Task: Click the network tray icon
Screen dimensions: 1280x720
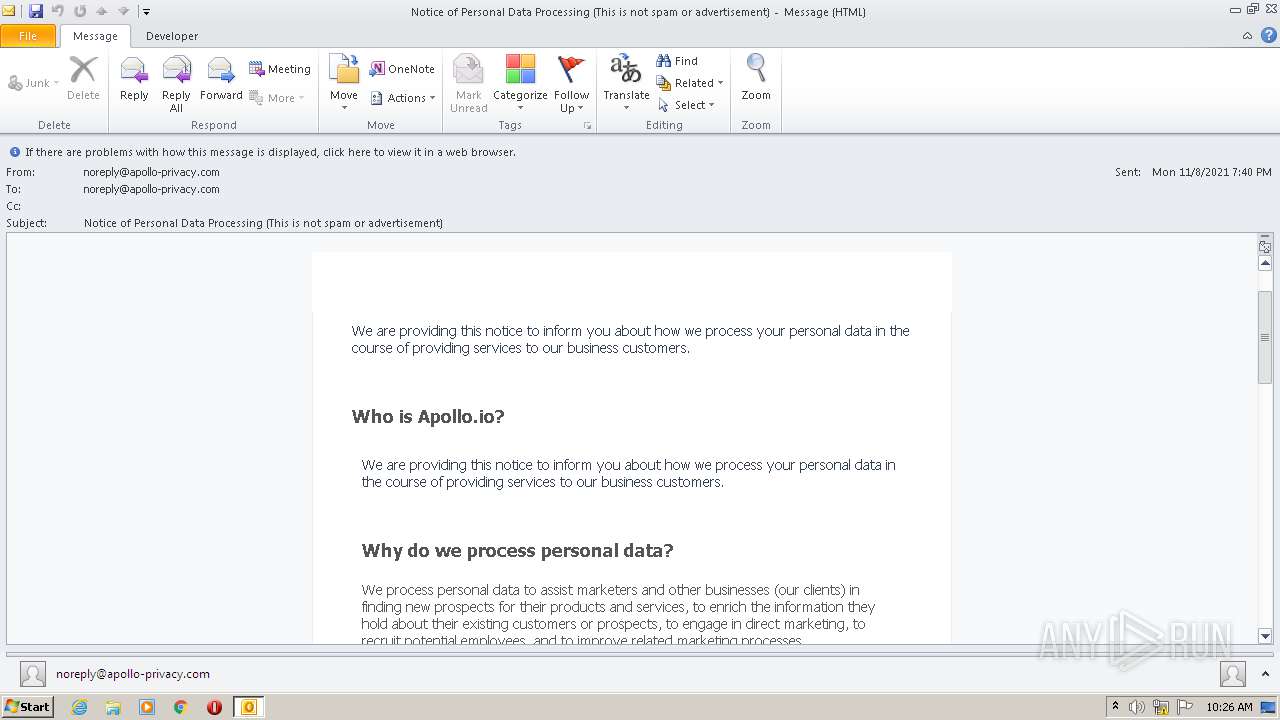Action: 1160,707
